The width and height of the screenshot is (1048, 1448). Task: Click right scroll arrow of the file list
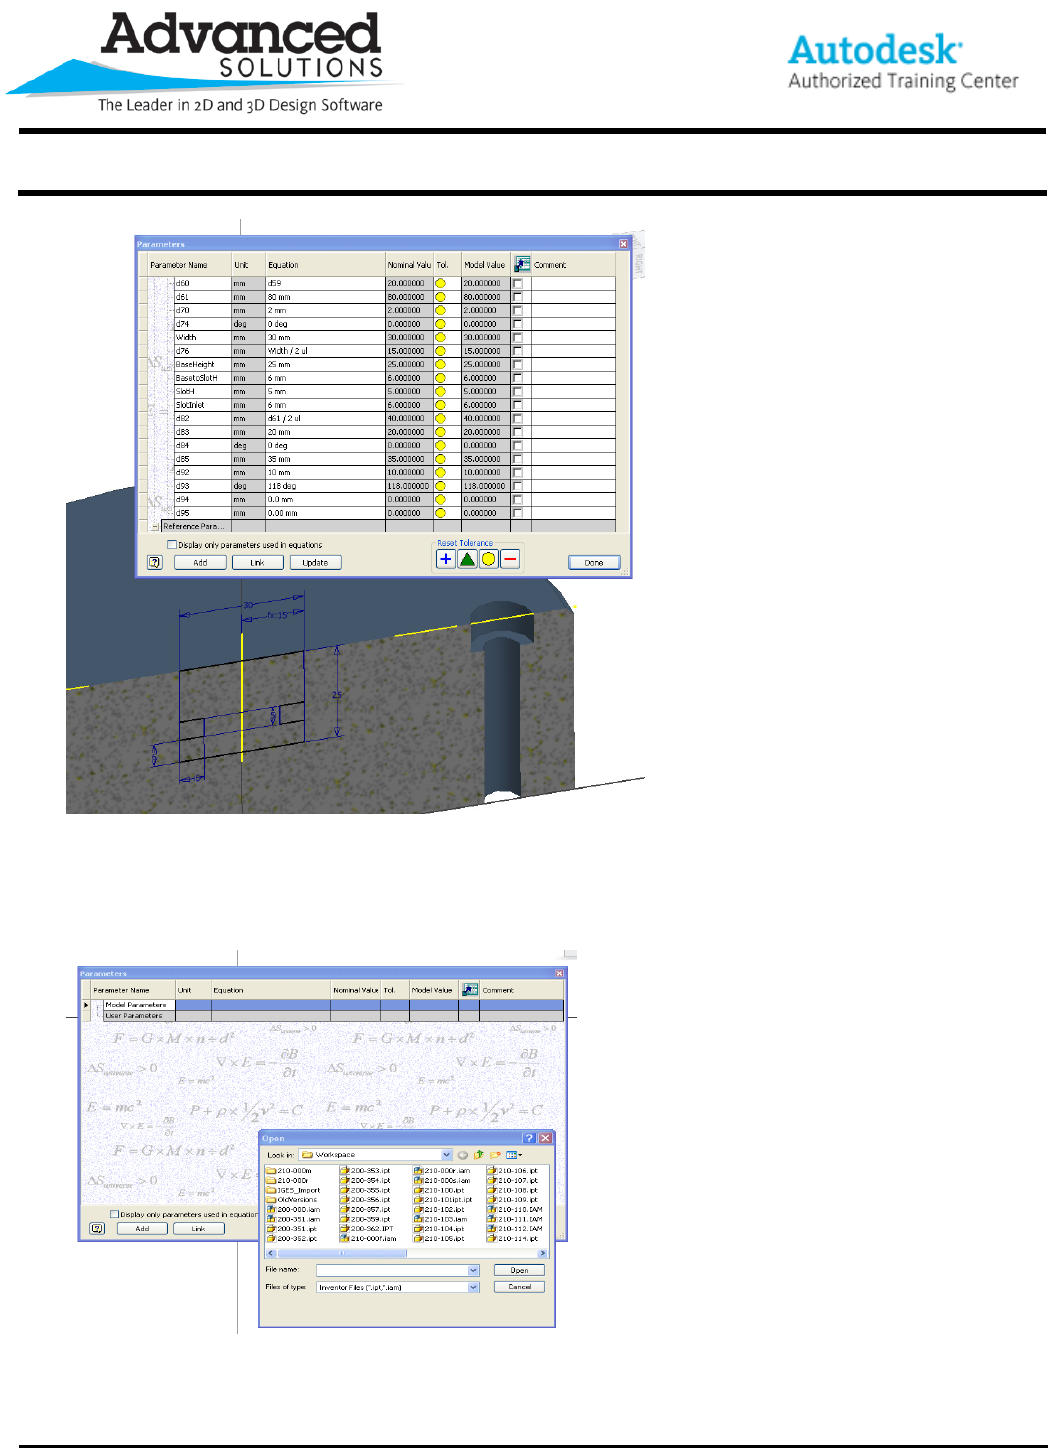tap(543, 1252)
